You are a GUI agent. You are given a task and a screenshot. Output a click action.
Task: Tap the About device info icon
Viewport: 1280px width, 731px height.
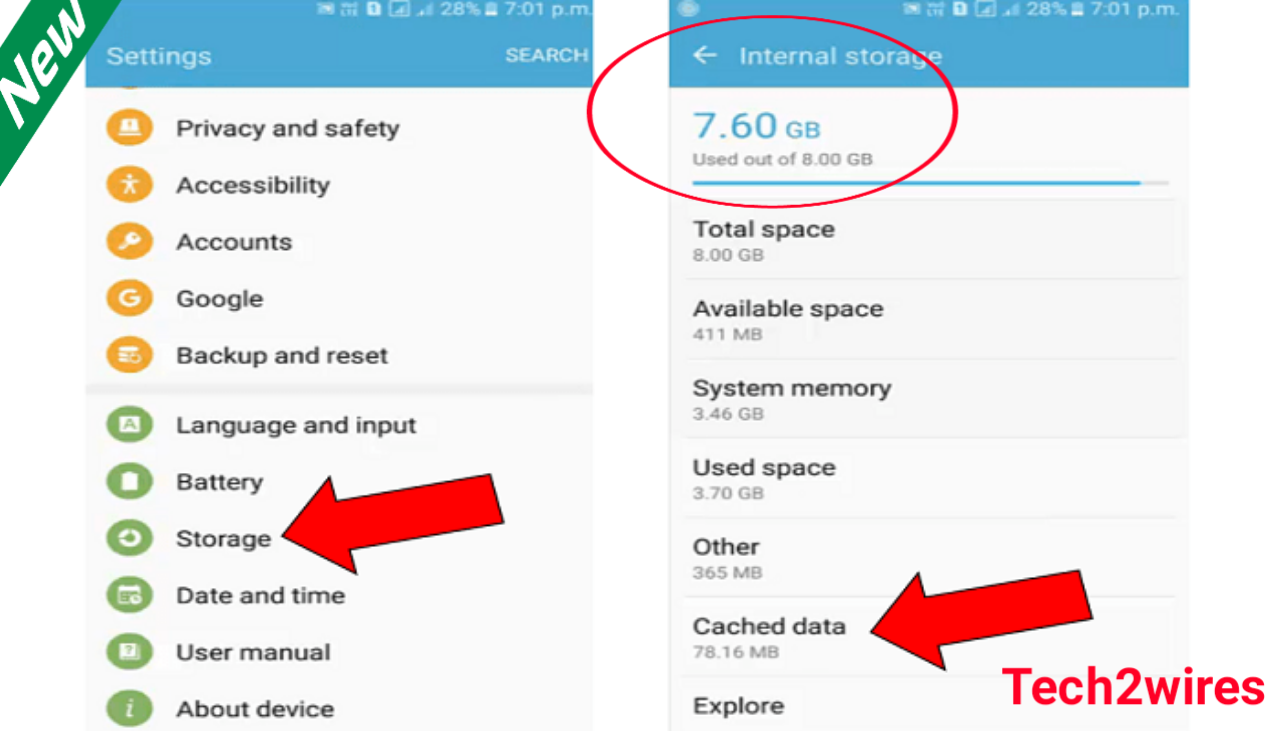click(x=130, y=709)
